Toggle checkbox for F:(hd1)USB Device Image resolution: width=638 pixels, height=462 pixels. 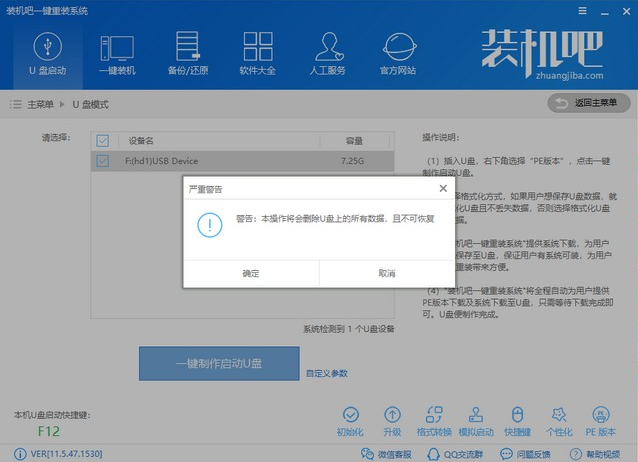[103, 161]
